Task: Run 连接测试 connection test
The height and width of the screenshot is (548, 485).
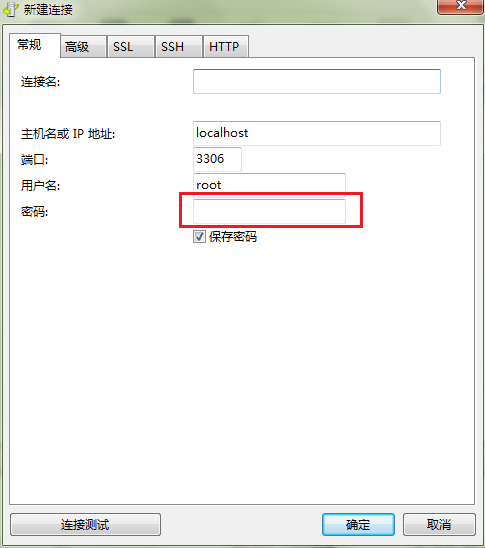Action: click(x=85, y=524)
